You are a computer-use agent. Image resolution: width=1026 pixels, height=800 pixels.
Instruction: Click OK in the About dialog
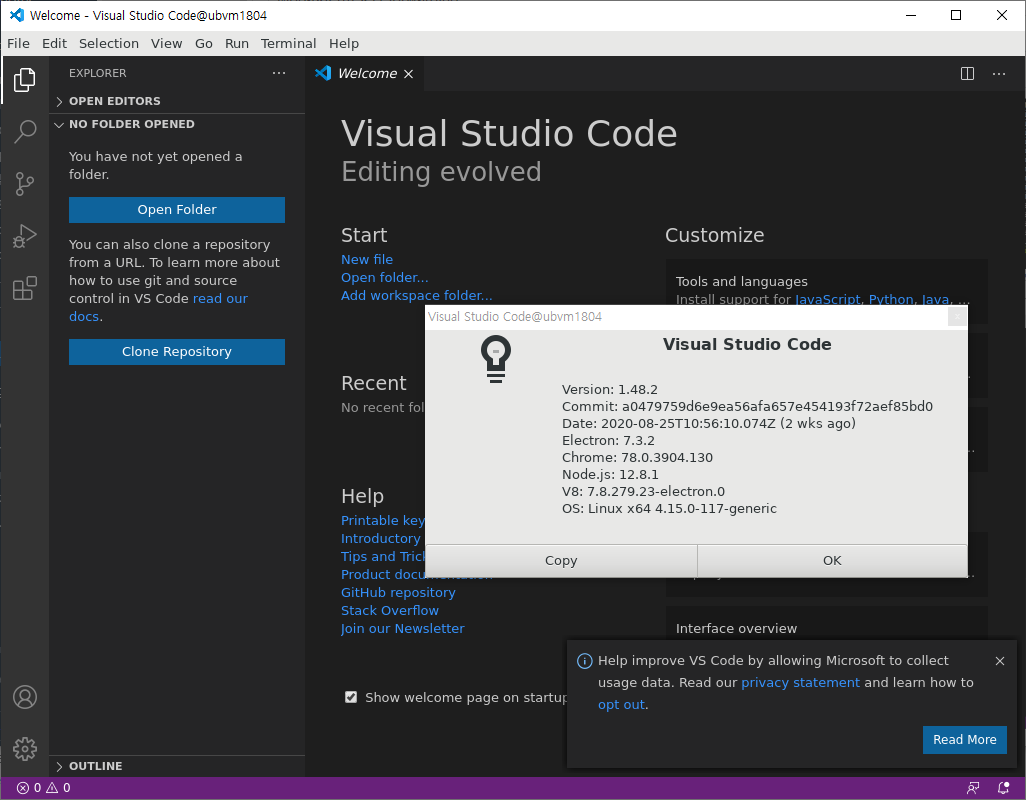coord(832,561)
